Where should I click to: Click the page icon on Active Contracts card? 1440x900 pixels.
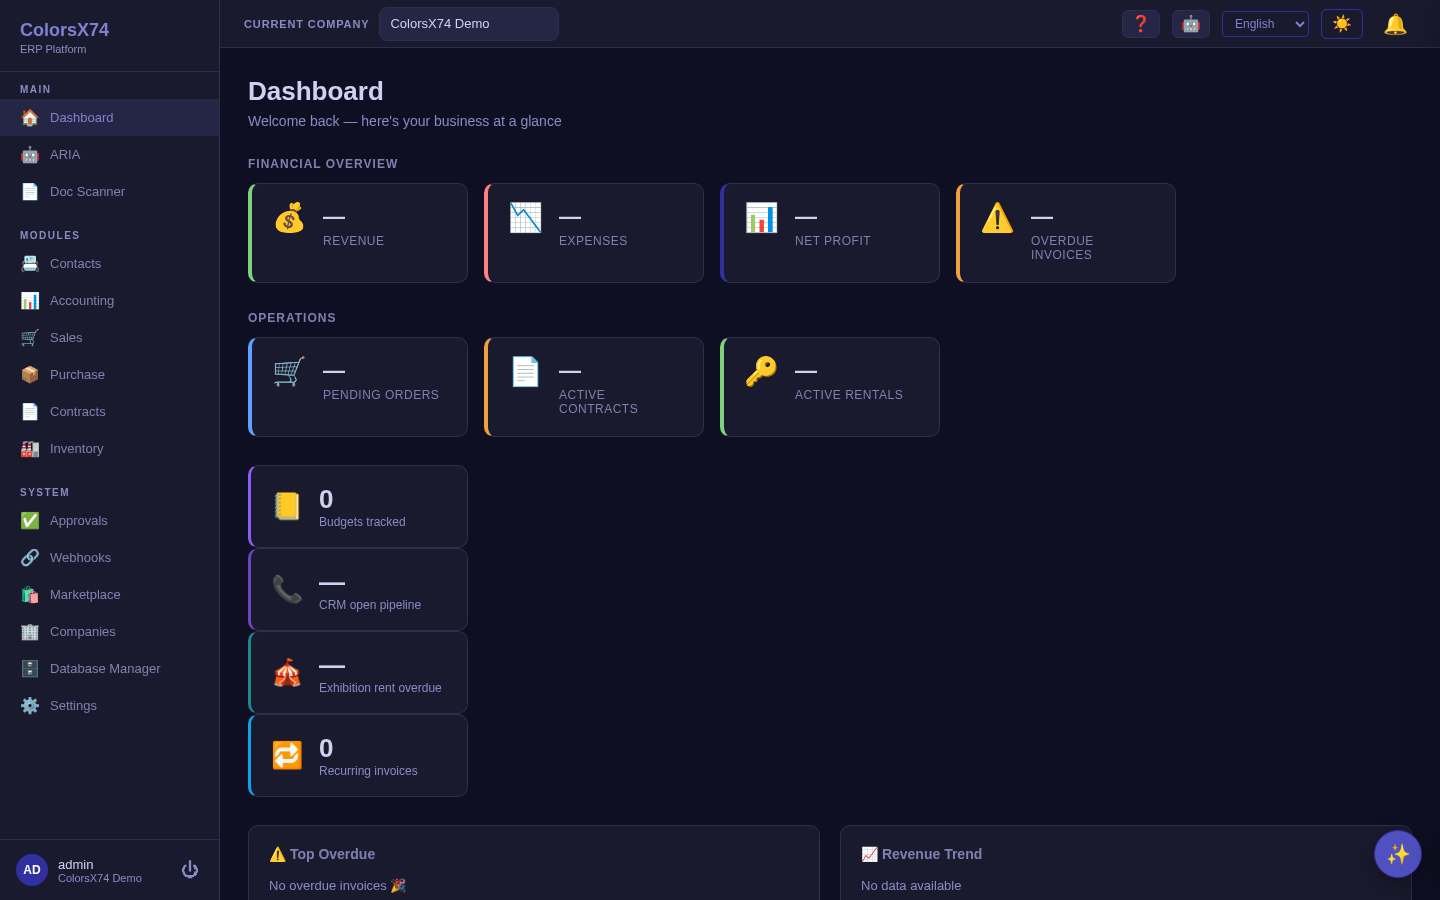525,372
